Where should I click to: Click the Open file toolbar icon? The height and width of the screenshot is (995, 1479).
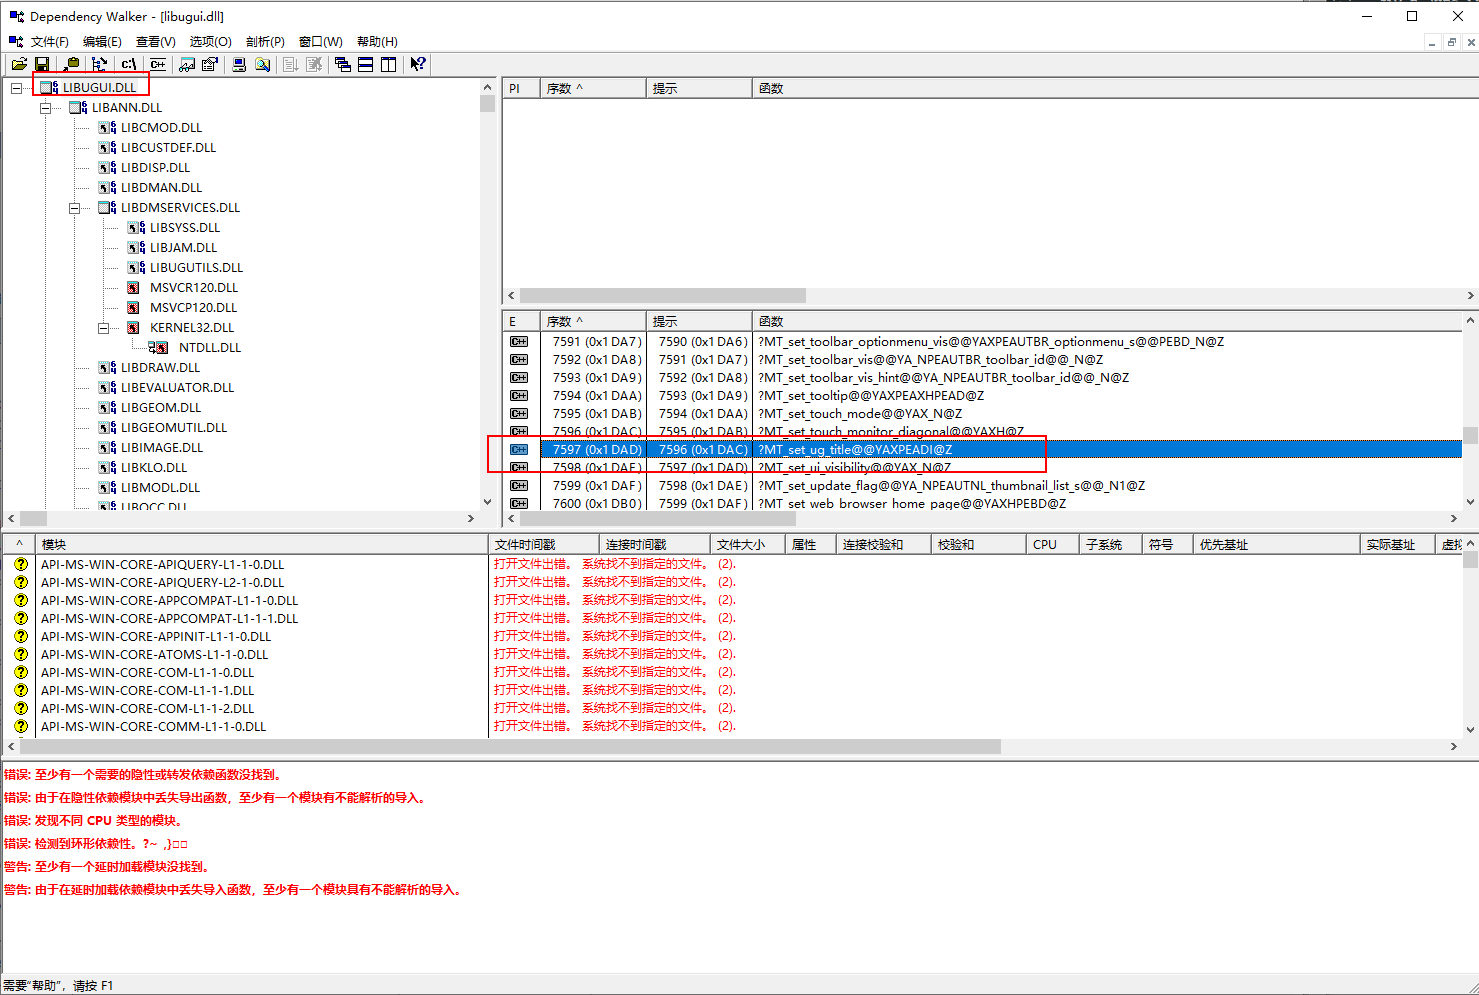point(19,64)
